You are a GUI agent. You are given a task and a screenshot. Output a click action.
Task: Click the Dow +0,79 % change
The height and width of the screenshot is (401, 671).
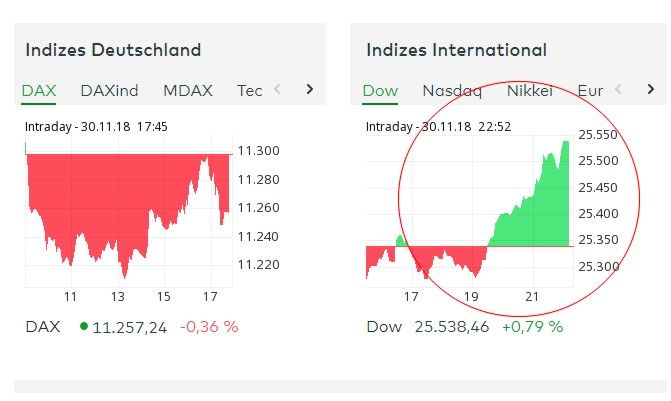pos(532,327)
